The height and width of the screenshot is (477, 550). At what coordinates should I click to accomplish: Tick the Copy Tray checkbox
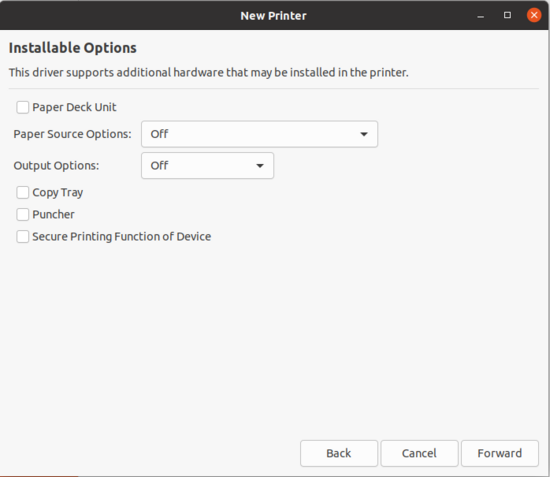[22, 192]
